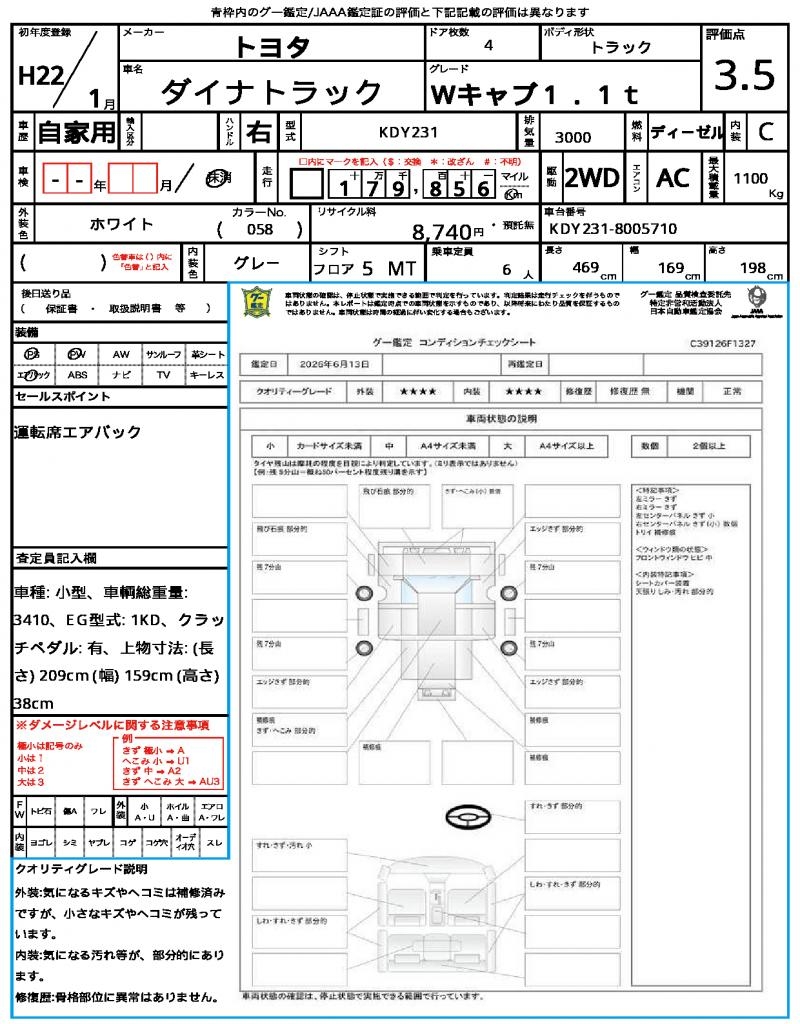Viewport: 800px width, 1024px height.
Task: Click the マイル mileage unit label
Action: (515, 176)
